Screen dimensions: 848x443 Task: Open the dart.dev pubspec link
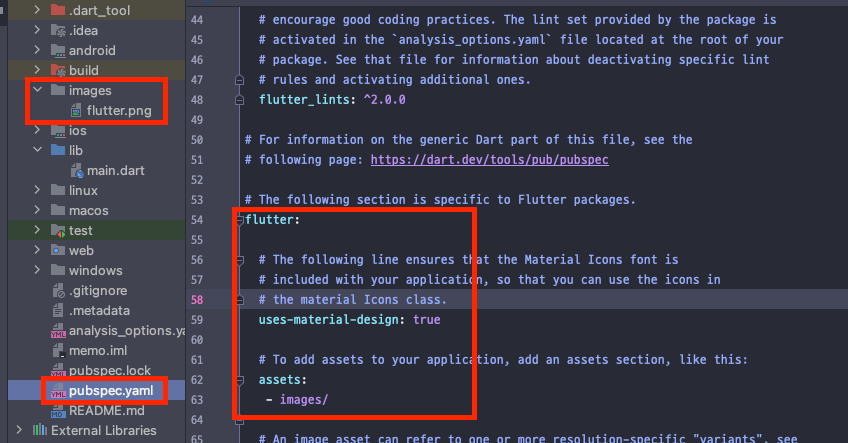[x=489, y=160]
